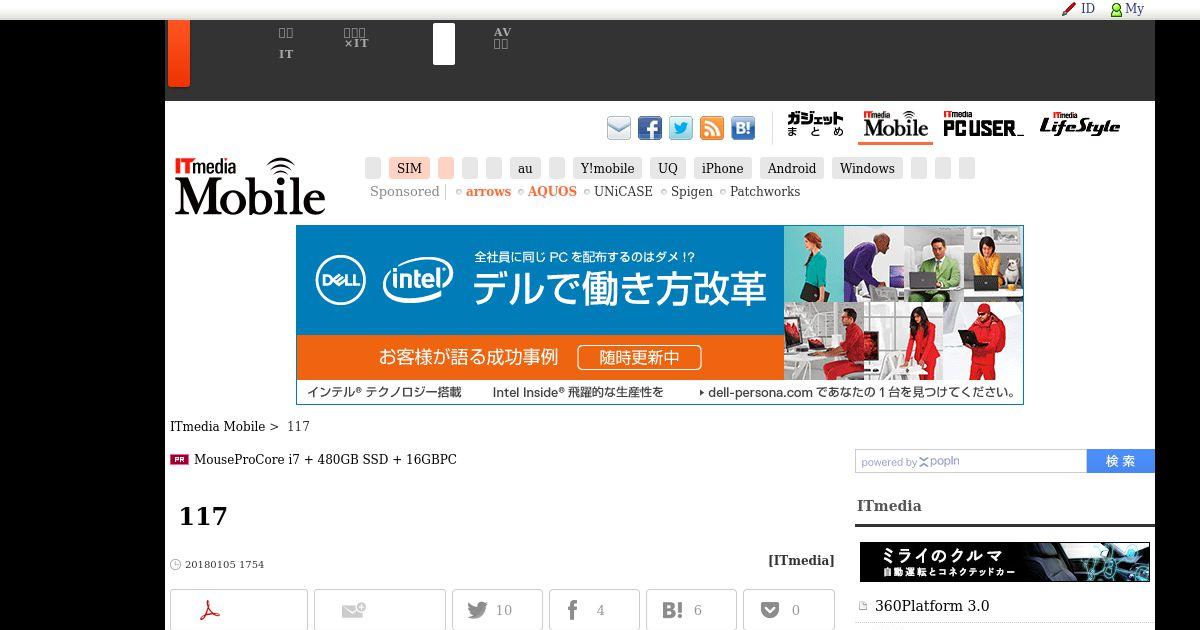Open the 360Platform 3.0 sidebar link
Viewport: 1200px width, 630px height.
(x=932, y=606)
